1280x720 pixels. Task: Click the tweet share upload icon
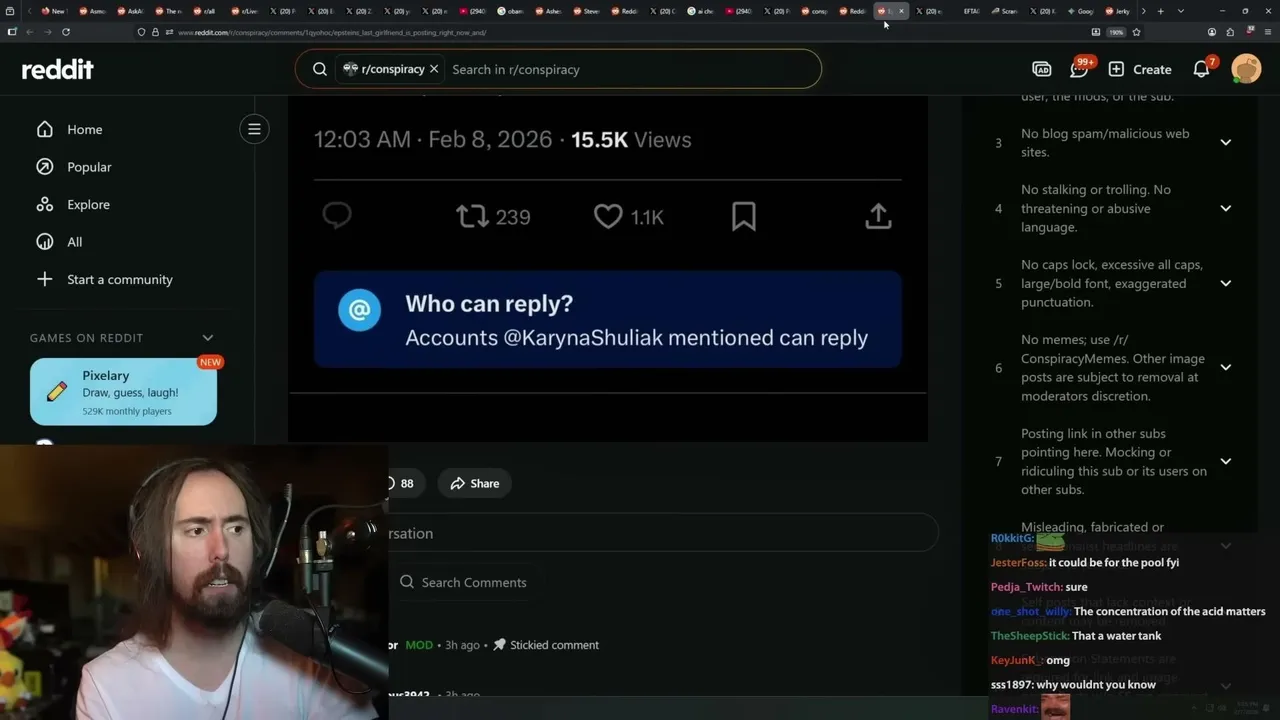[x=878, y=216]
